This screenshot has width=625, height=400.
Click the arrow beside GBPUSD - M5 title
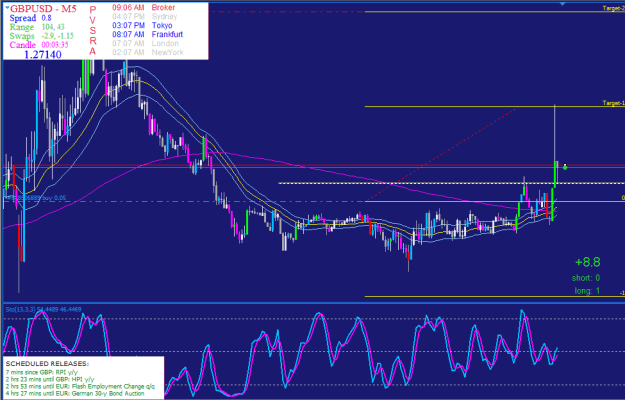point(7,7)
